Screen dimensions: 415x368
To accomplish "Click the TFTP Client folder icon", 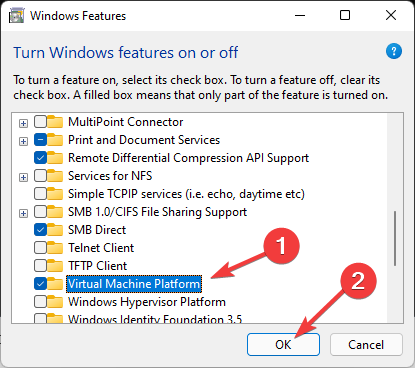I will click(55, 266).
